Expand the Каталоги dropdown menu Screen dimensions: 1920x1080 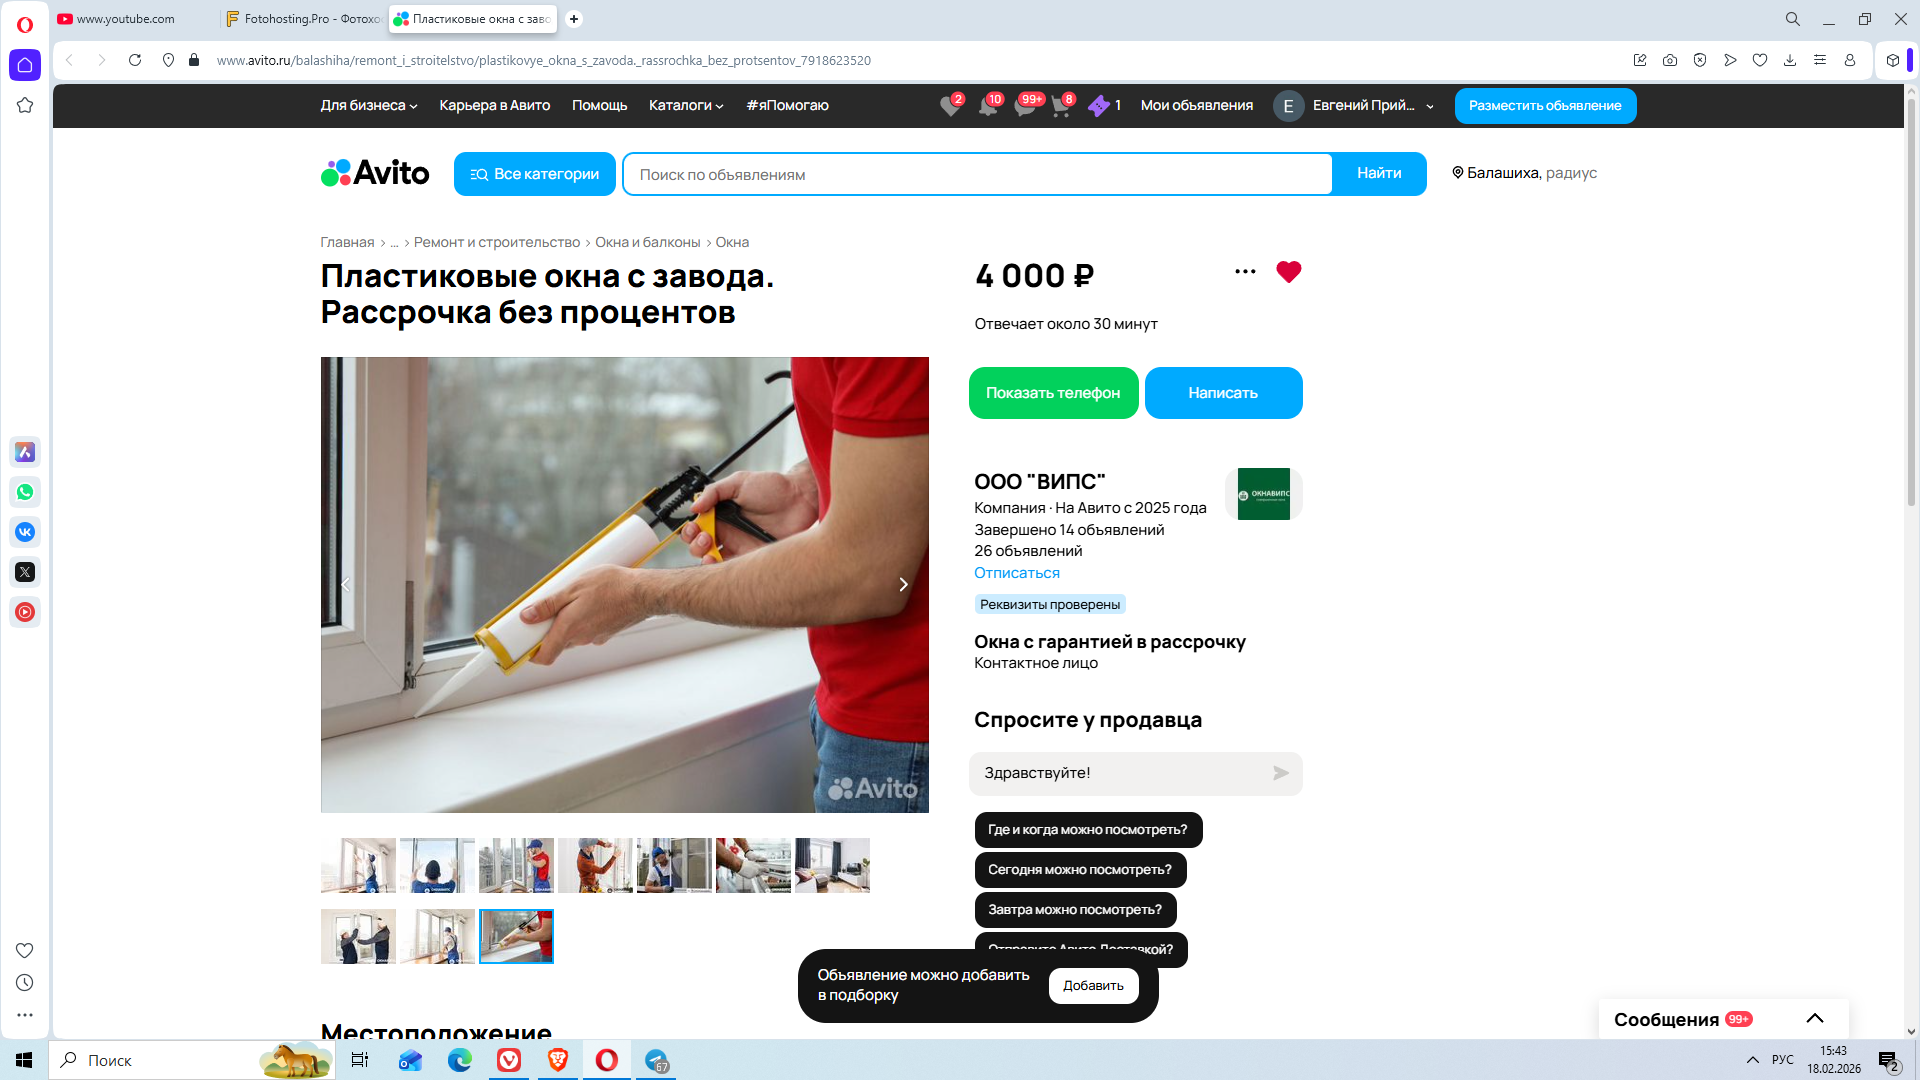point(685,105)
